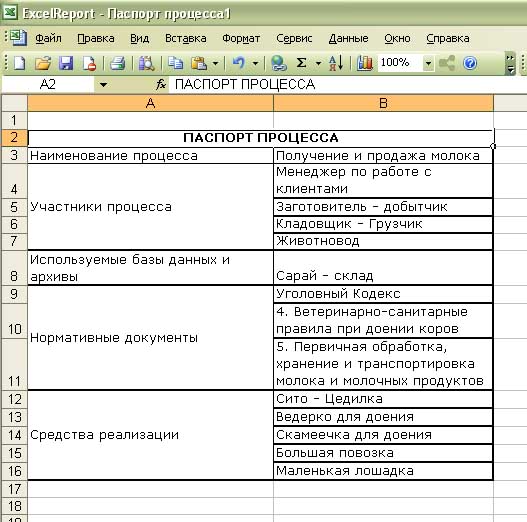527x522 pixels.
Task: Open the Вид menu
Action: point(139,38)
